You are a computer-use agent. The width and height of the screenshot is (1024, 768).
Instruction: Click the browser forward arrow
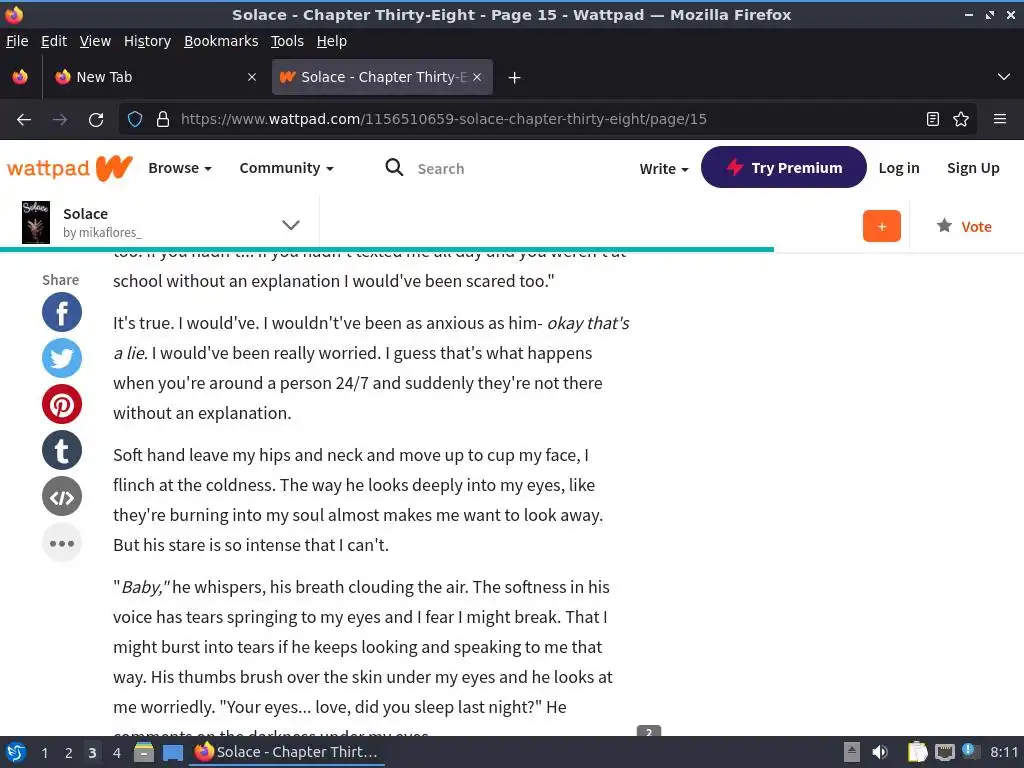pos(60,120)
